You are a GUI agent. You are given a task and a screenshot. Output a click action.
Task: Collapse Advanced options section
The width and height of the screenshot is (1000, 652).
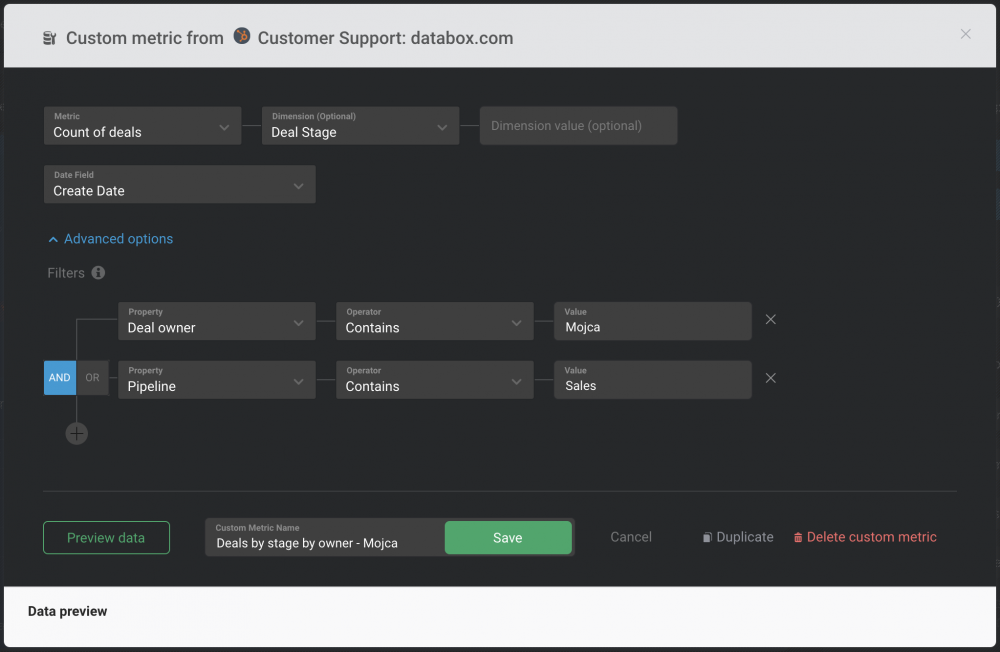[x=110, y=239]
